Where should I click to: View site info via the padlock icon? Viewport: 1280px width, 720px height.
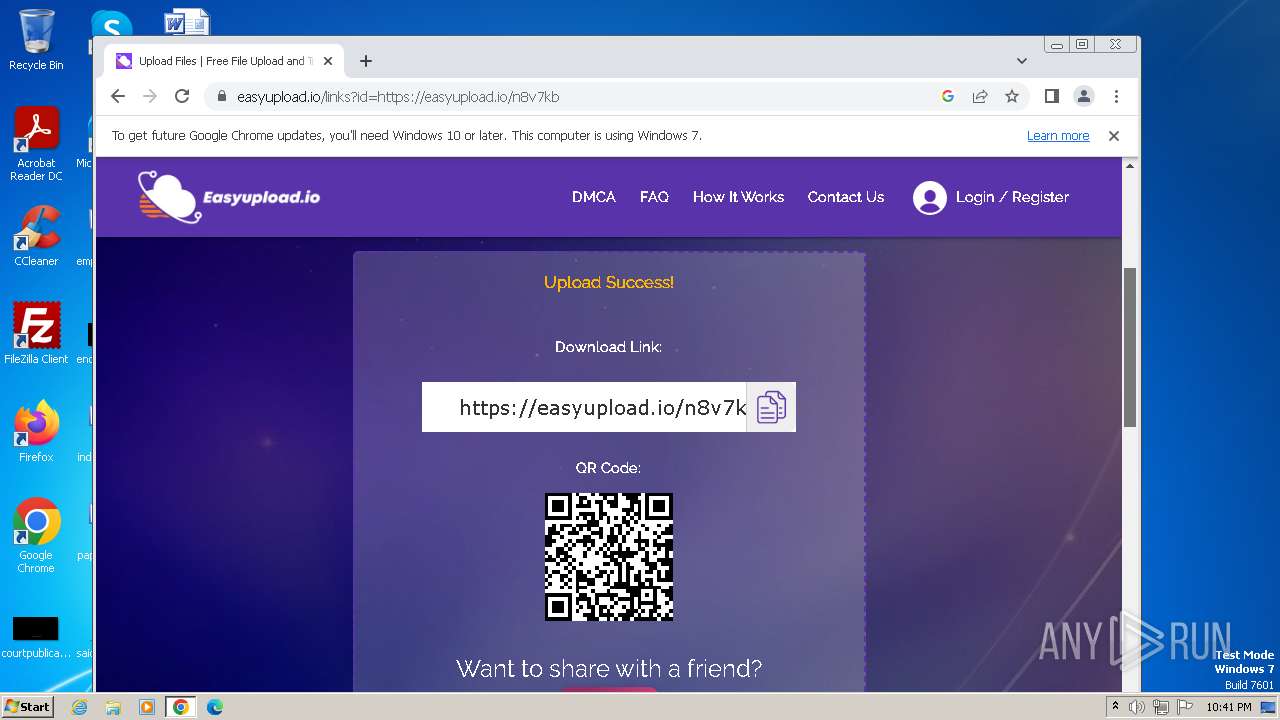click(221, 97)
